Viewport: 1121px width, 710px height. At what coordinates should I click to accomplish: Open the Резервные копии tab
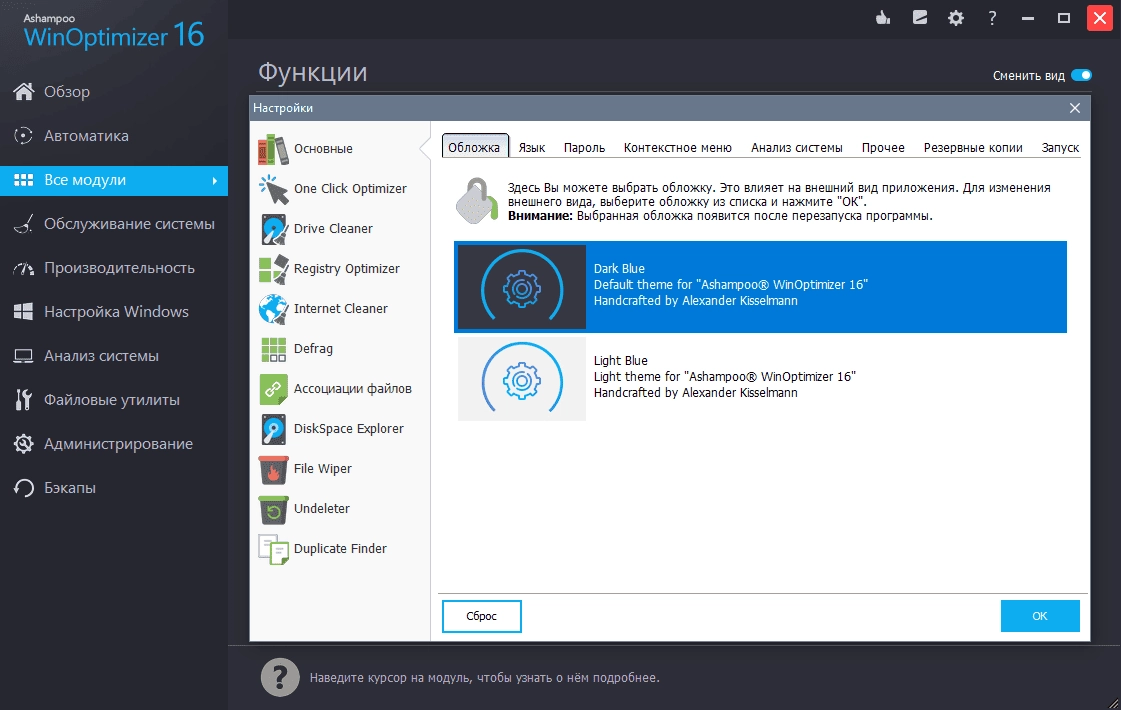coord(973,147)
